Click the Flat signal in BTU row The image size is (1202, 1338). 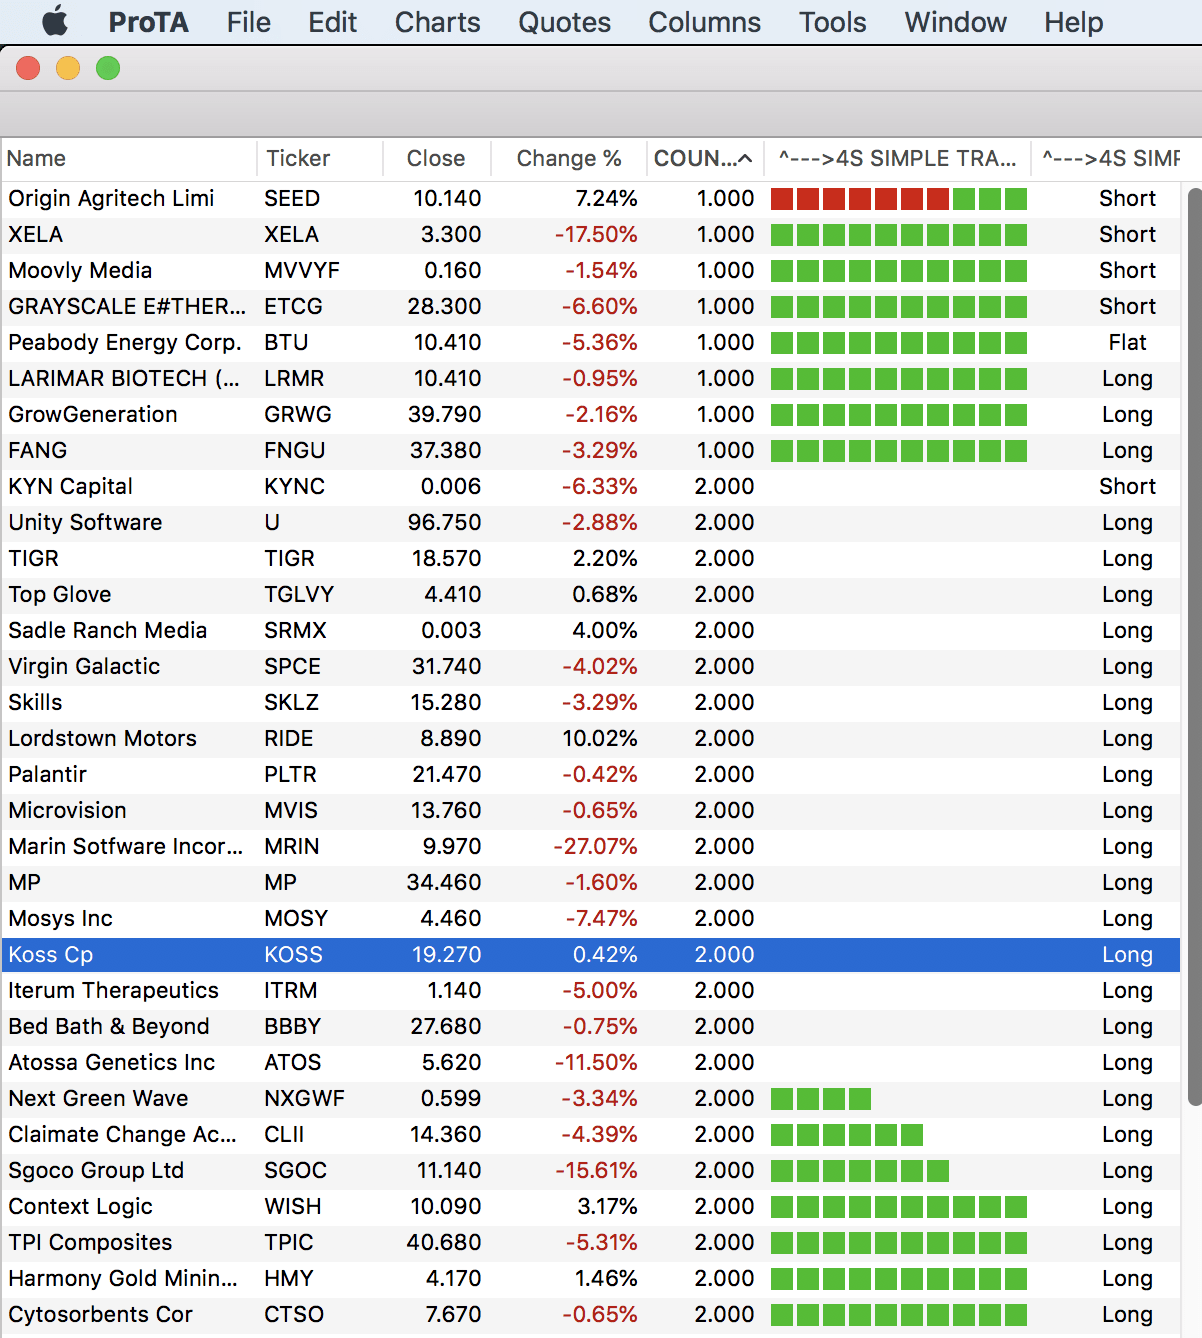click(1127, 342)
